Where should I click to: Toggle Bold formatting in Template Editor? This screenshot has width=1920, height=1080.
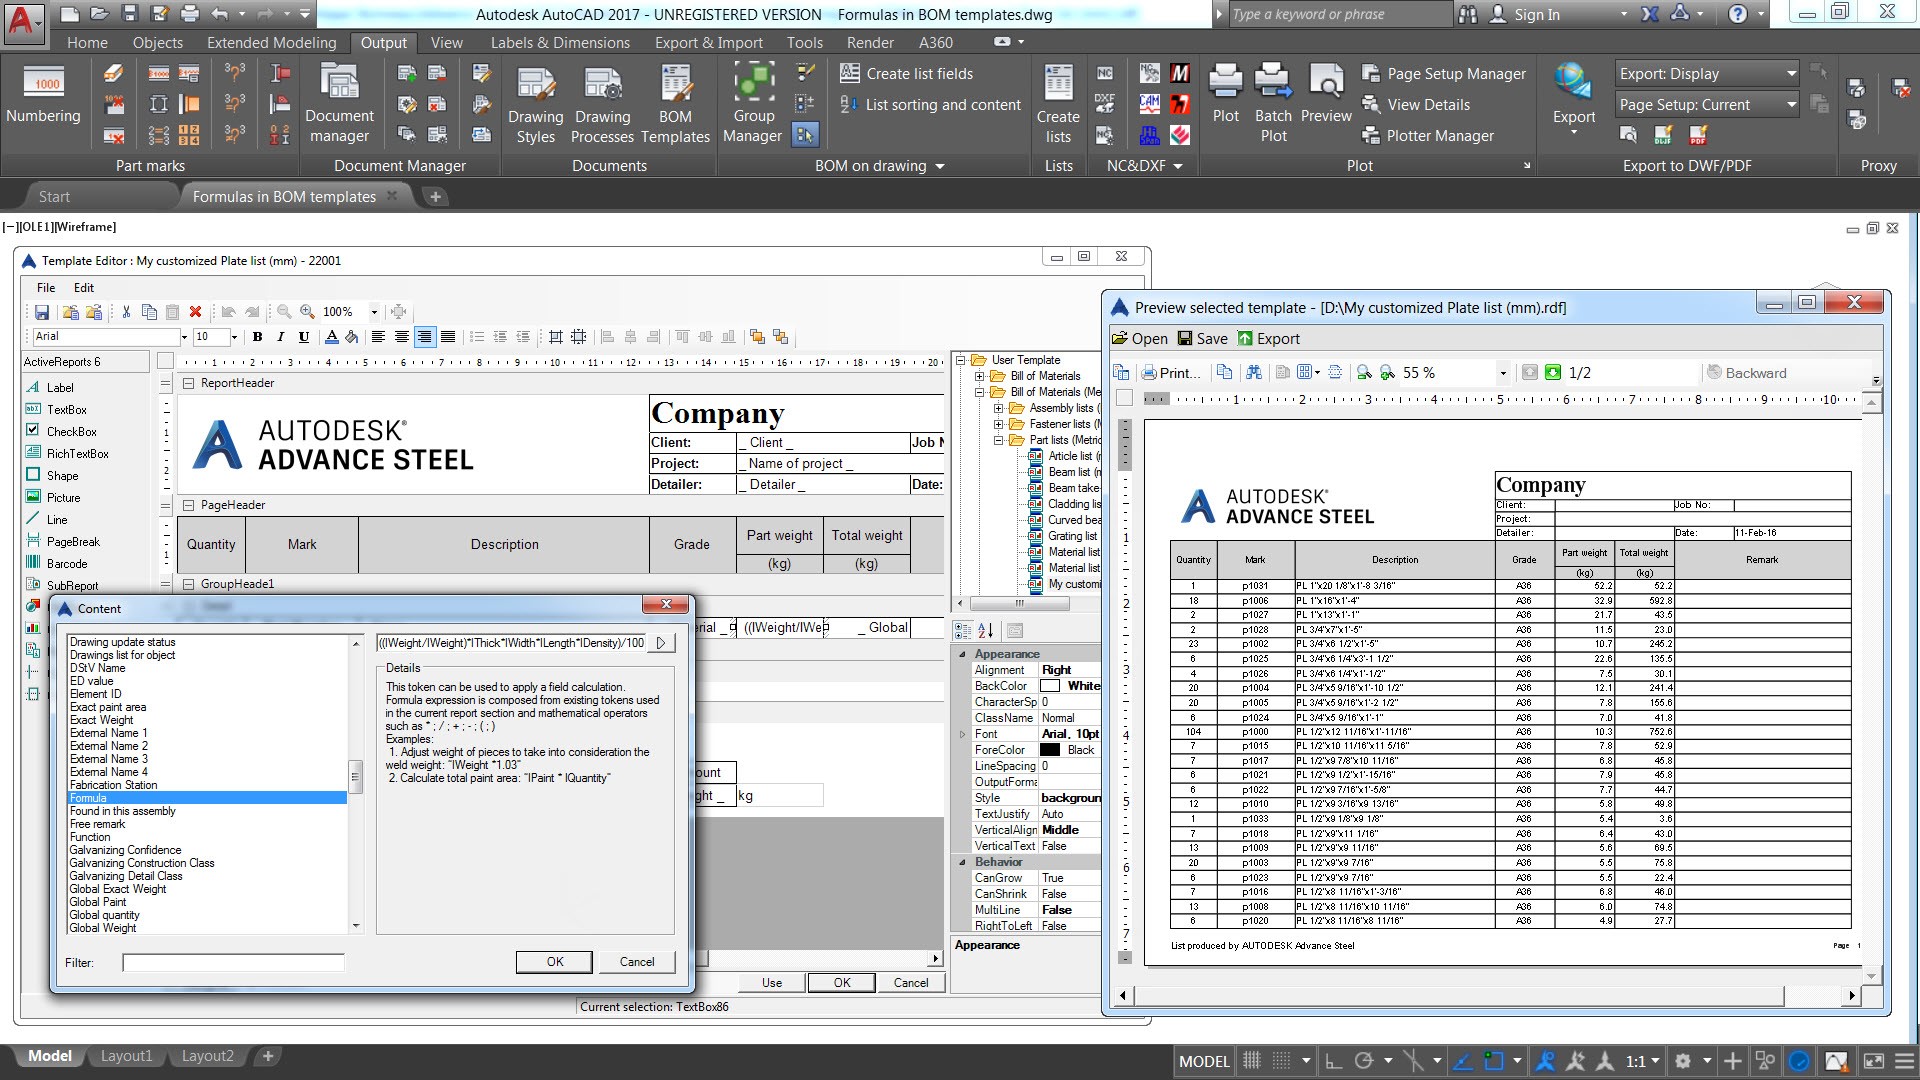tap(257, 337)
